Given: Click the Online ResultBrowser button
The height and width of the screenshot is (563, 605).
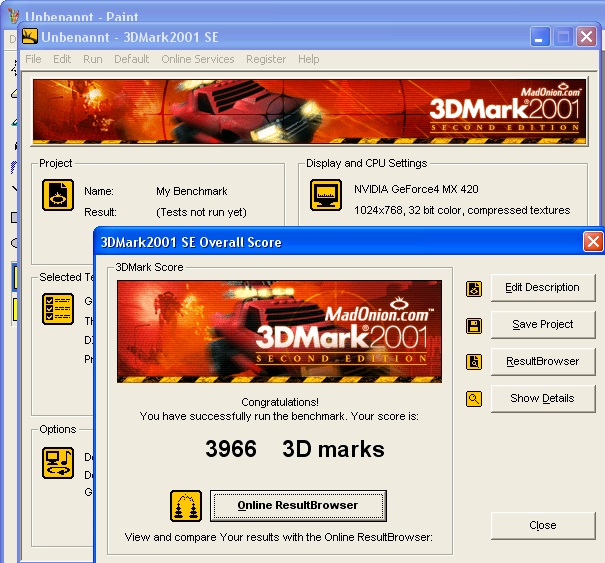Looking at the screenshot, I should [x=298, y=506].
